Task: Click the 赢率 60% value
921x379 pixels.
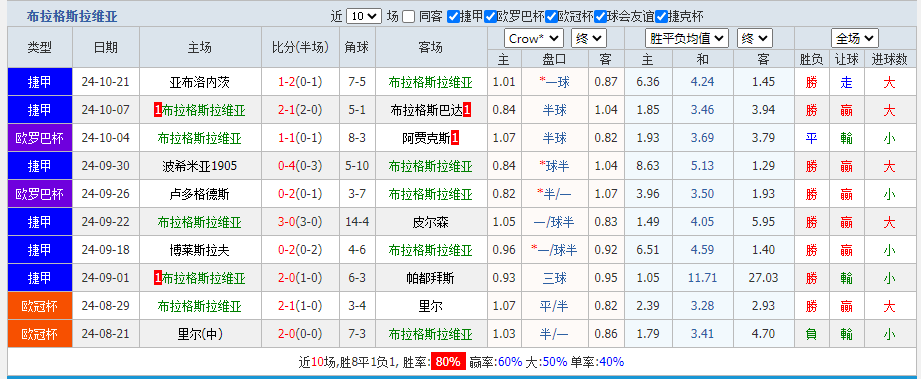Action: pyautogui.click(x=510, y=361)
